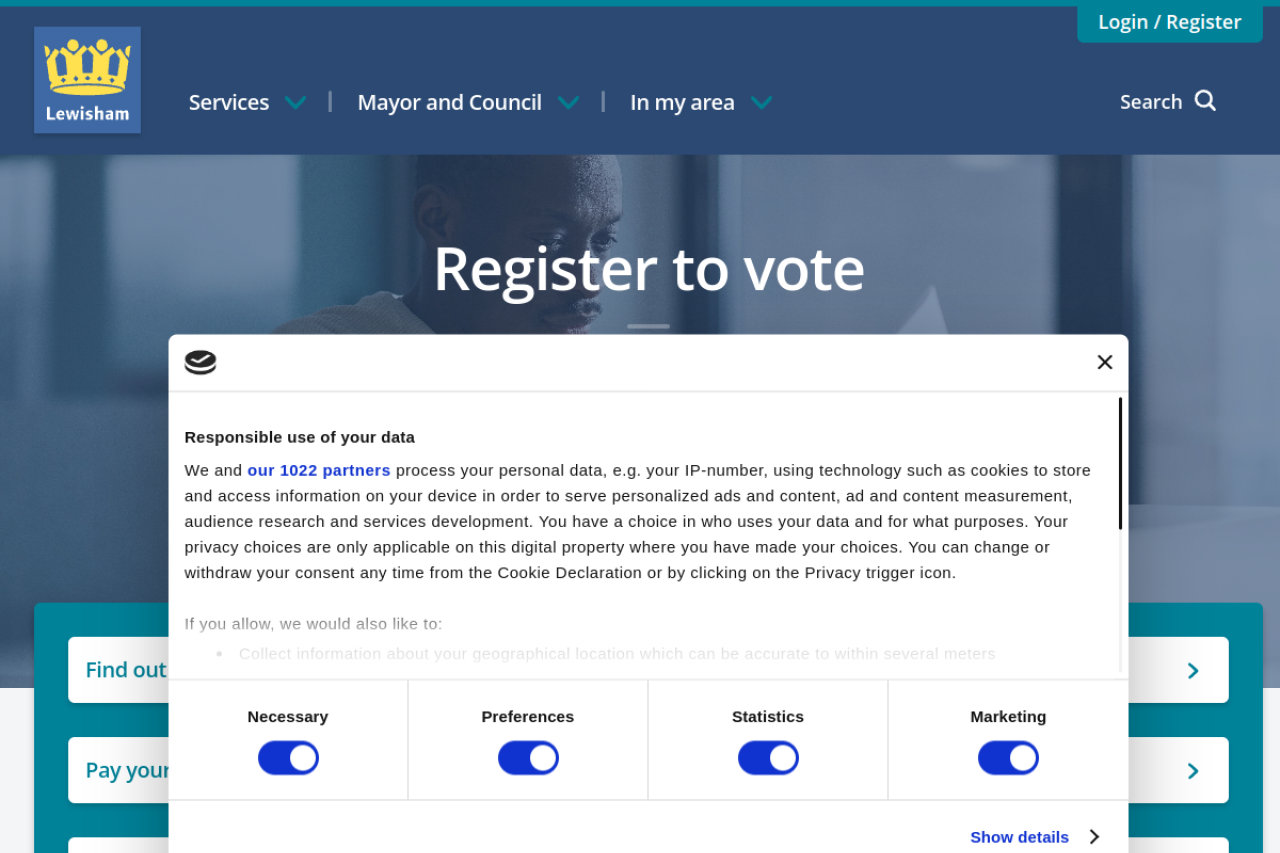Click the right arrow on the Find out card
1280x853 pixels.
[x=1193, y=671]
